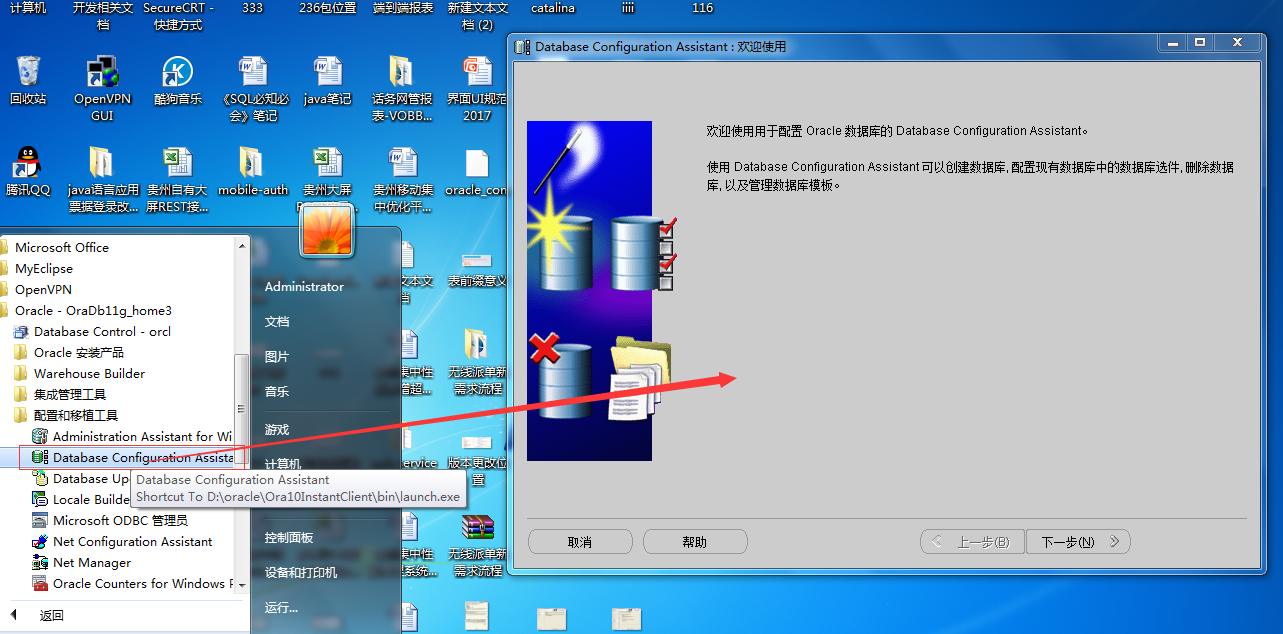
Task: Open 运行... from start menu
Action: point(281,608)
